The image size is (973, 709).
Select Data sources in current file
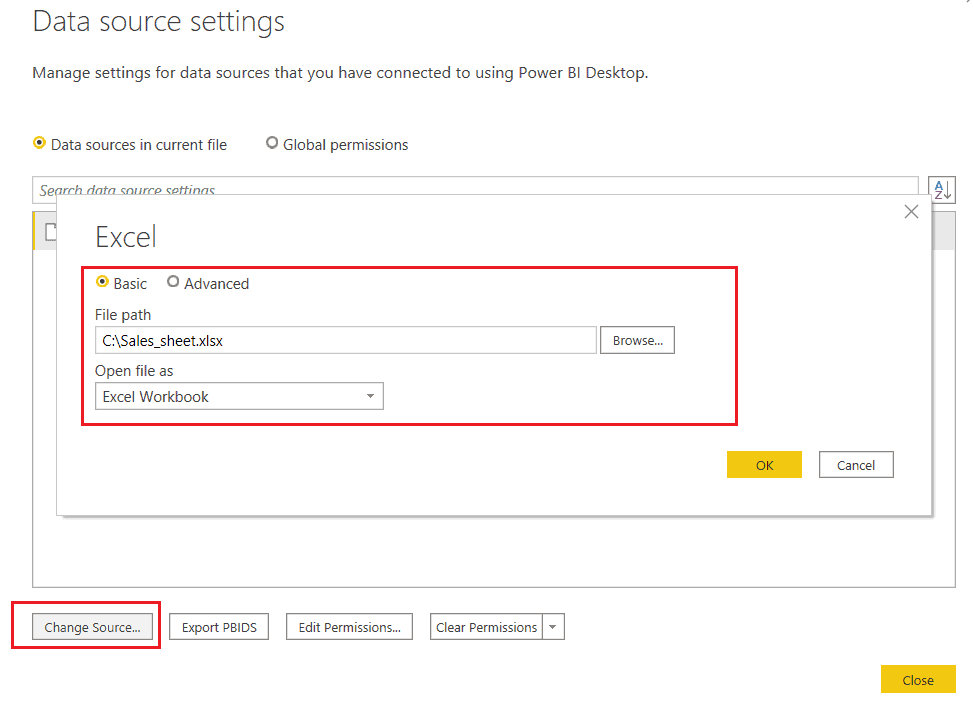(x=37, y=143)
